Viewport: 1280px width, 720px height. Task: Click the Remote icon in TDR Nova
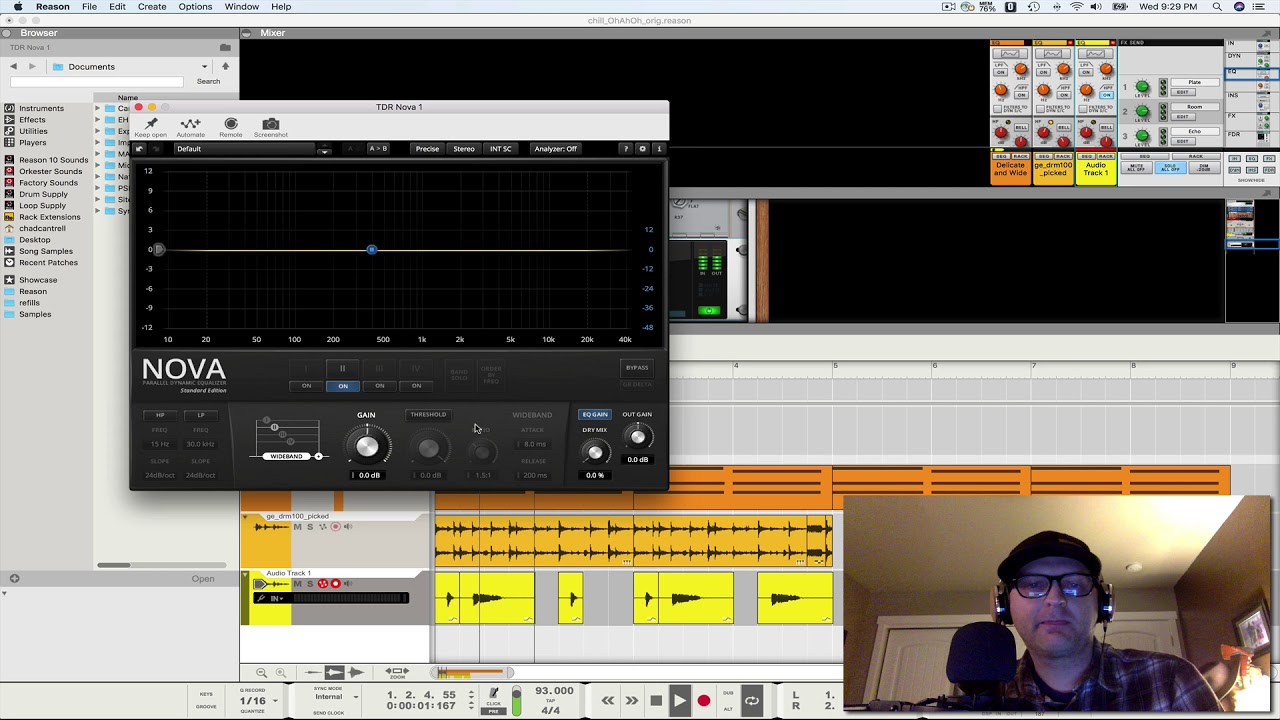pyautogui.click(x=231, y=124)
